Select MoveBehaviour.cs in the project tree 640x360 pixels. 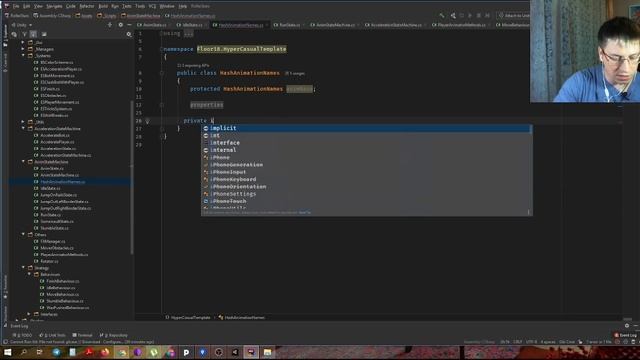(62, 294)
